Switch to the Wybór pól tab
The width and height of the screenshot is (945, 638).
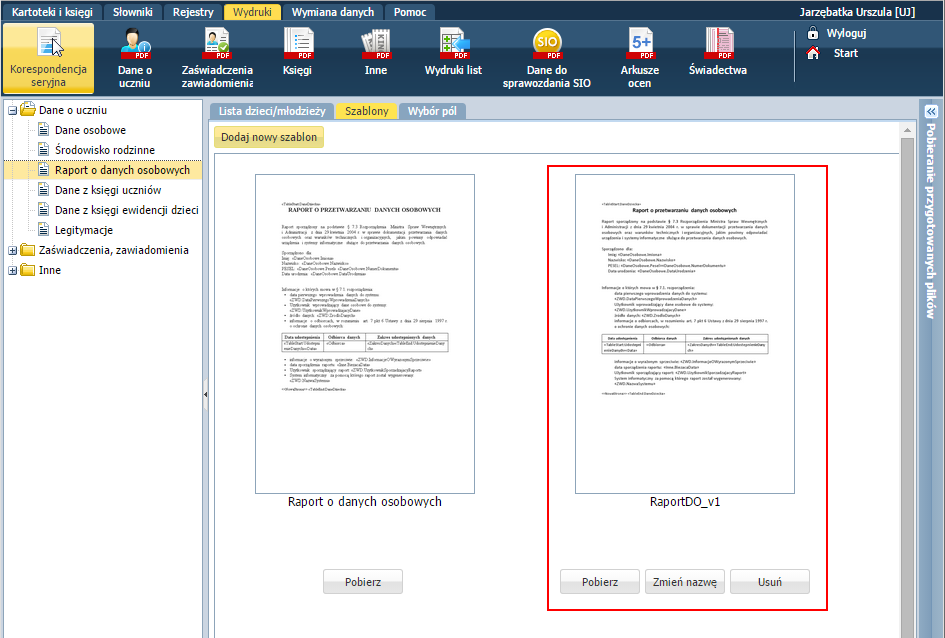click(x=432, y=111)
